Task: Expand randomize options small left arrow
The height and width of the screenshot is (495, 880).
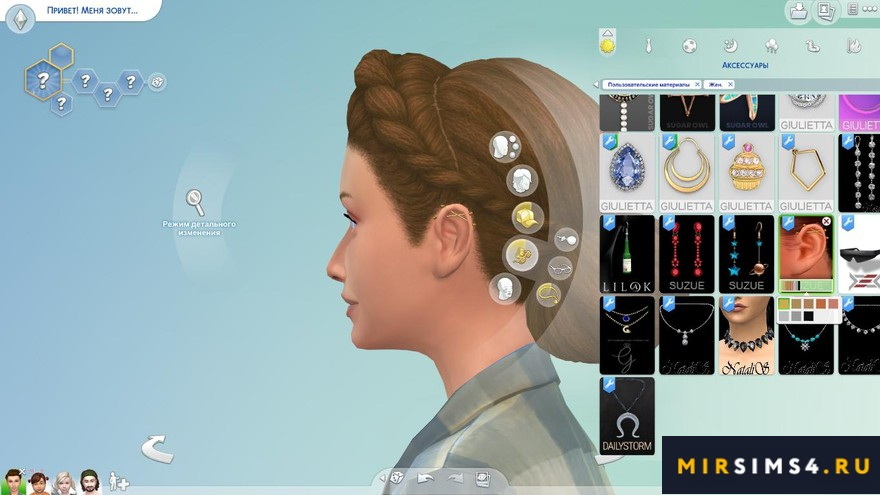Action: pos(383,479)
